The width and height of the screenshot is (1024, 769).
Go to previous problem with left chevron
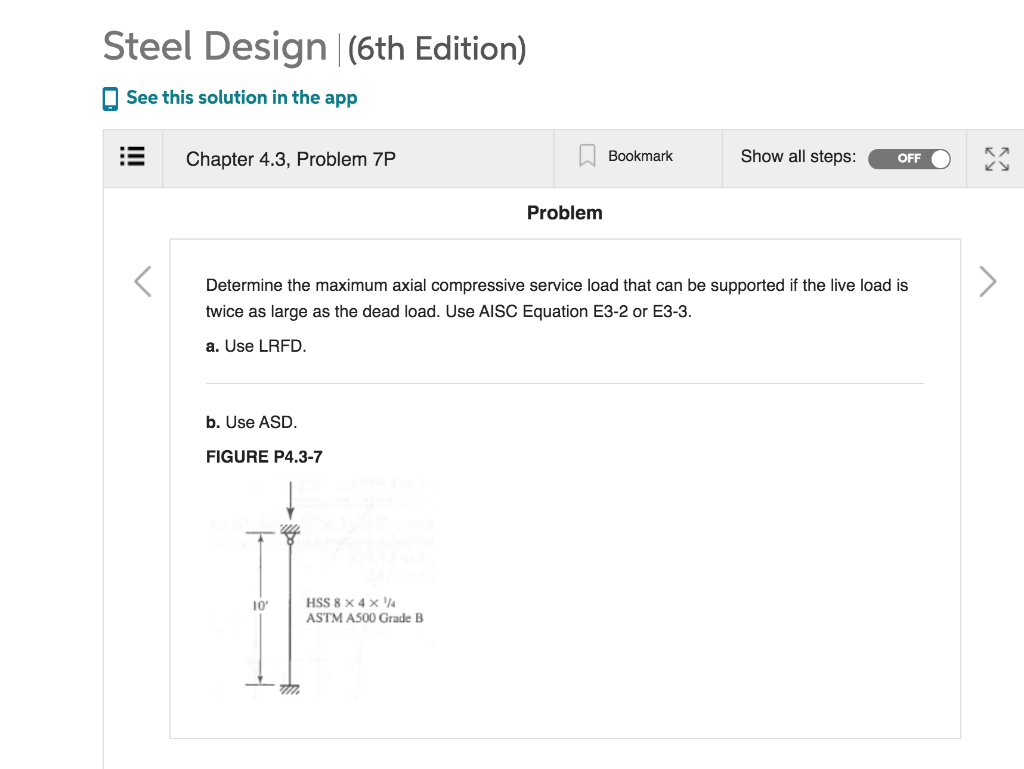point(143,281)
